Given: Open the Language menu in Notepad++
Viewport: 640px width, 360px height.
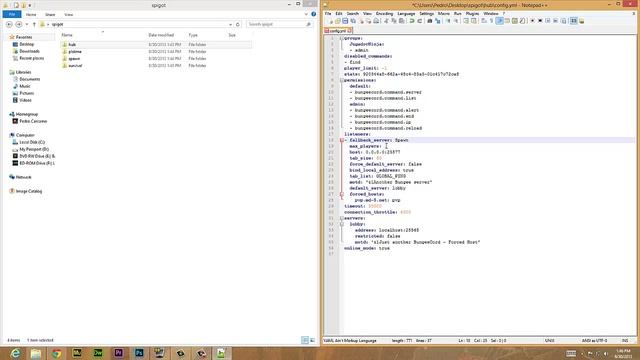Looking at the screenshot, I should (x=406, y=13).
